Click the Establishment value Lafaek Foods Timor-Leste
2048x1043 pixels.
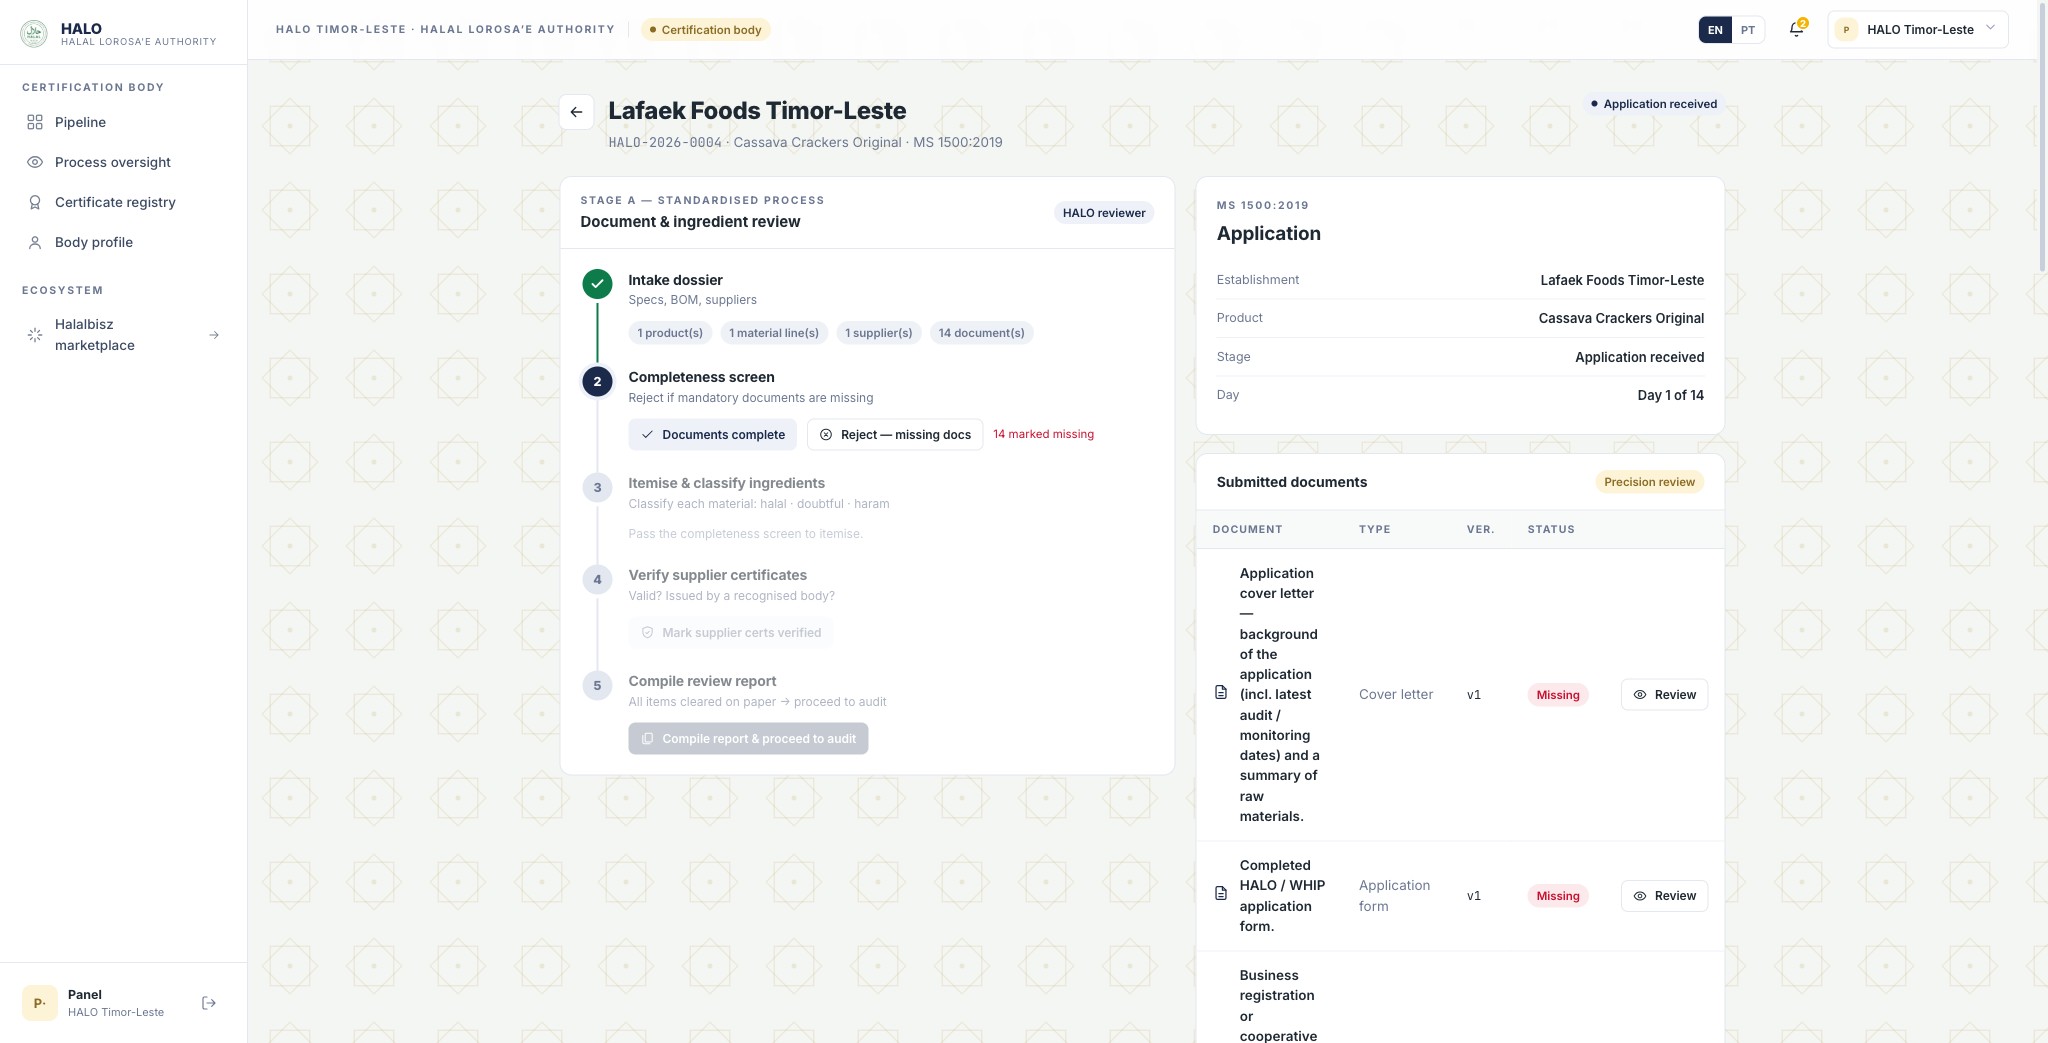1622,280
